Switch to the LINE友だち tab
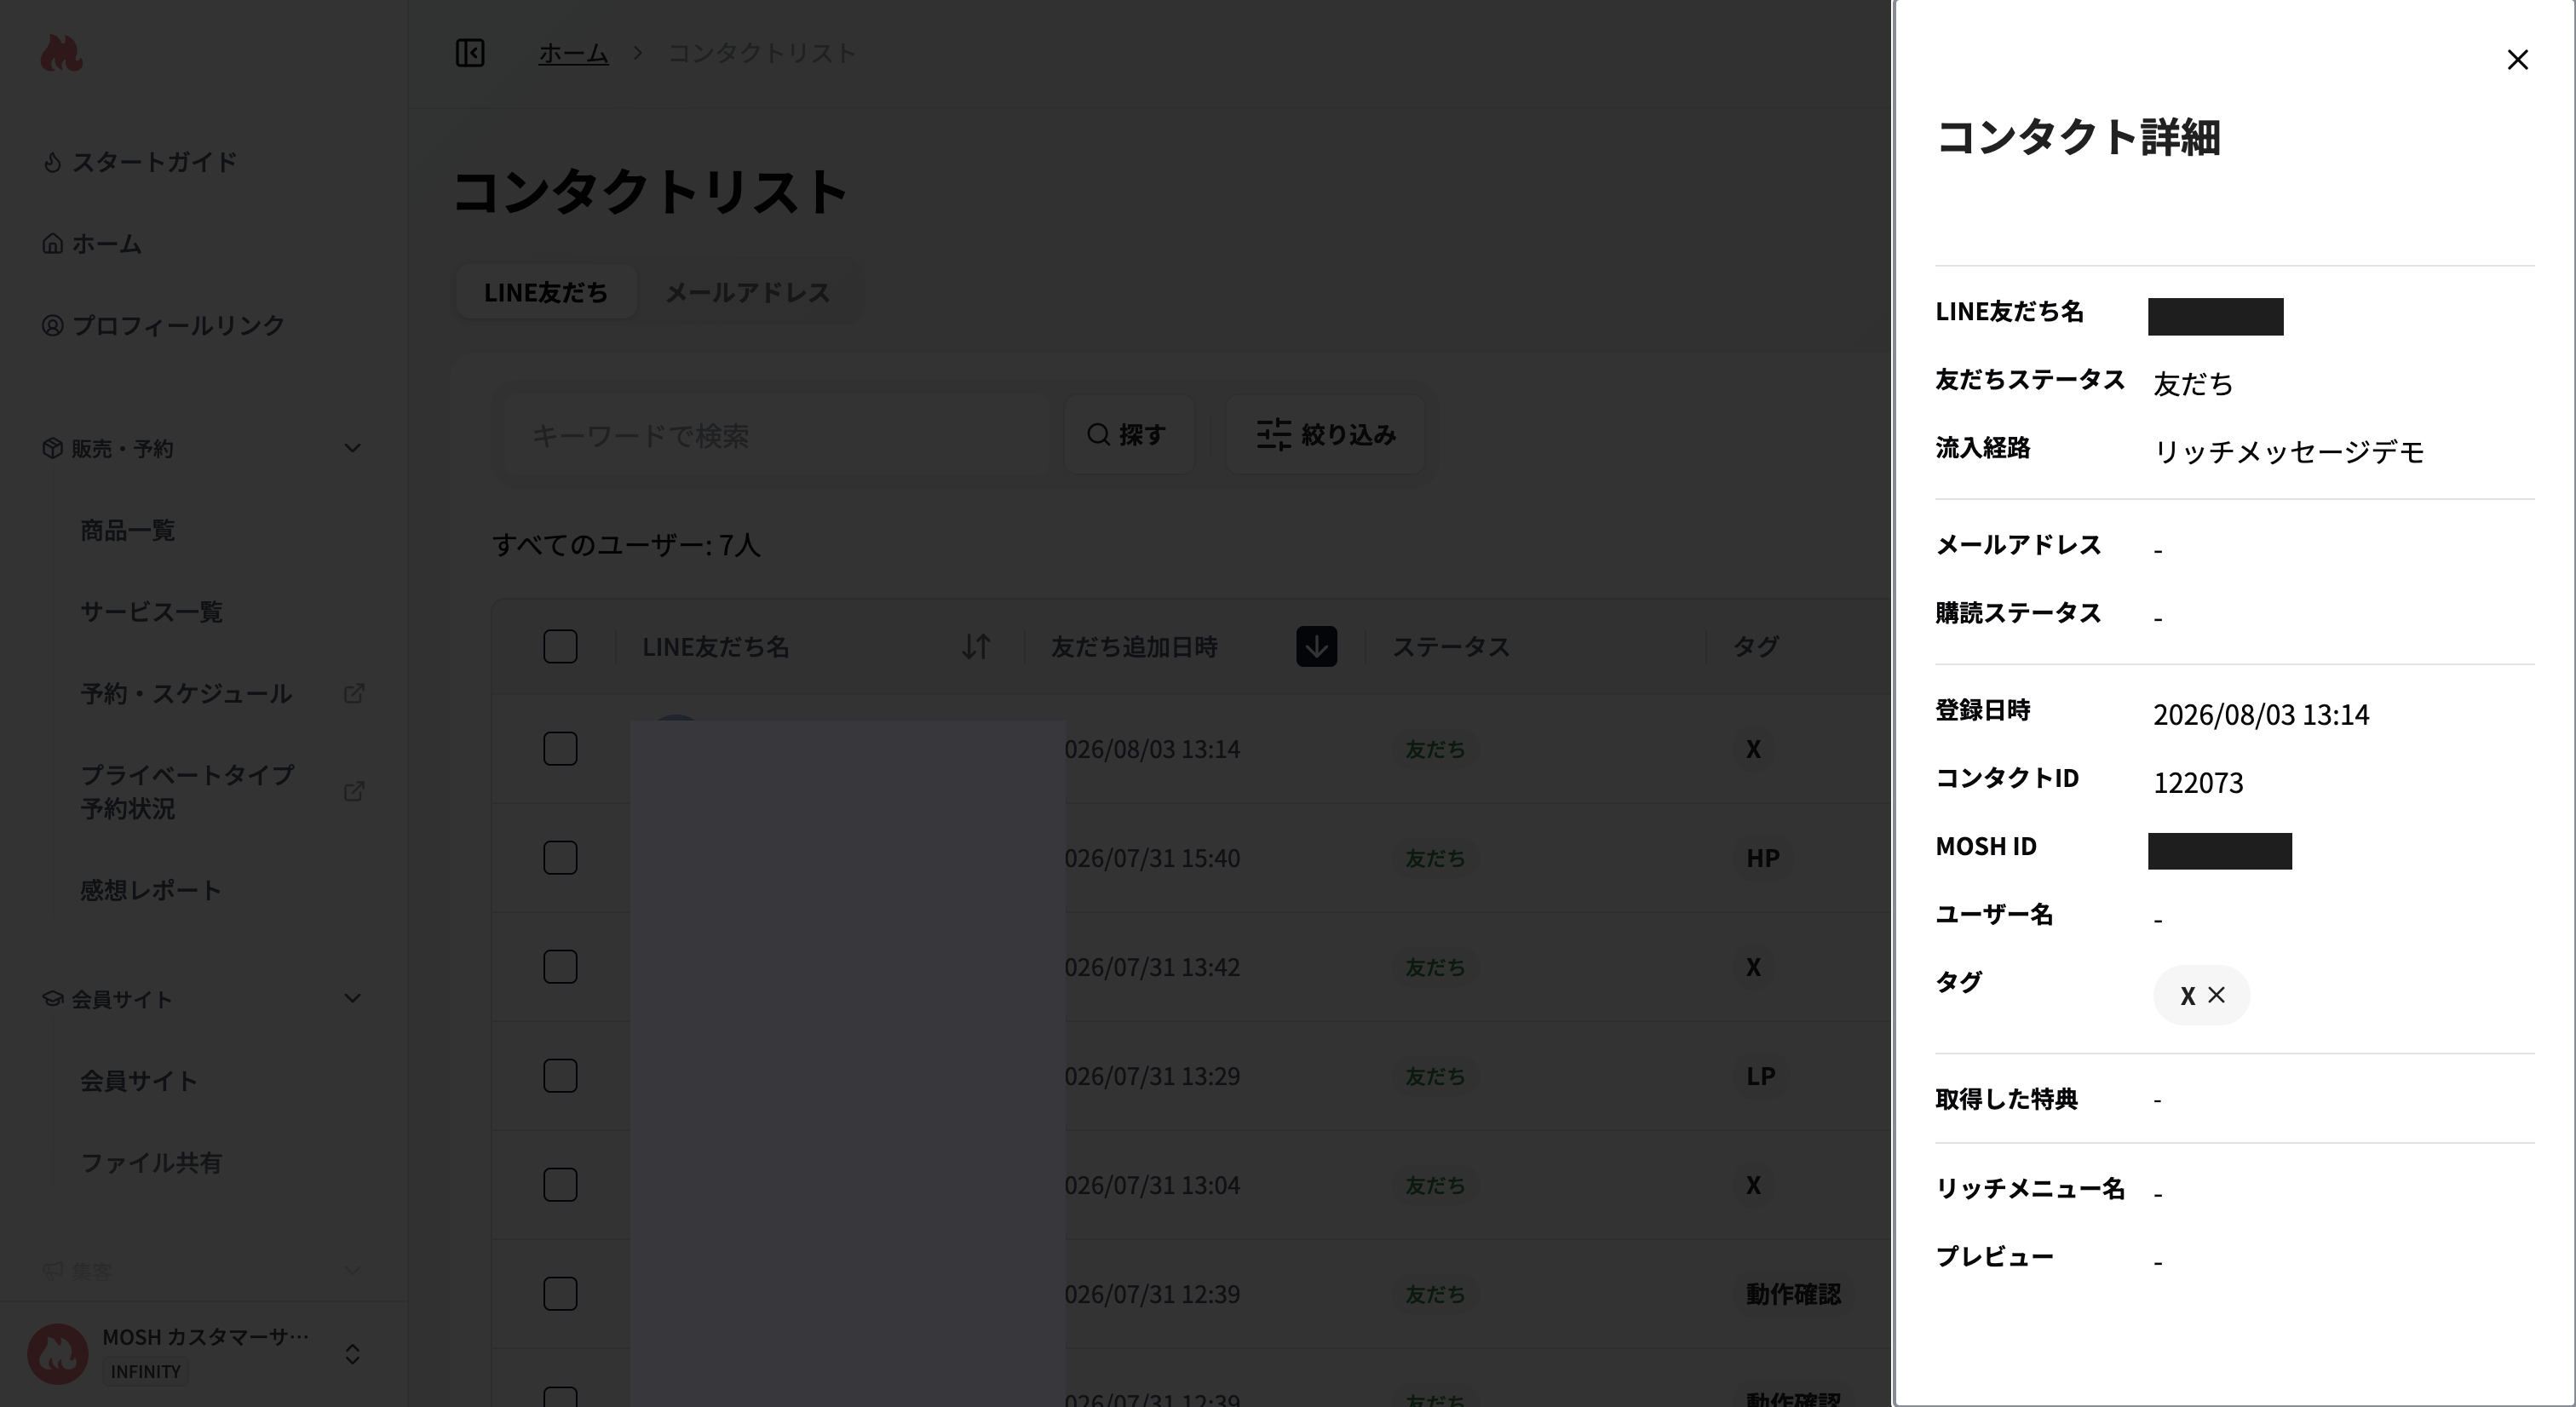Viewport: 2576px width, 1407px height. click(546, 292)
